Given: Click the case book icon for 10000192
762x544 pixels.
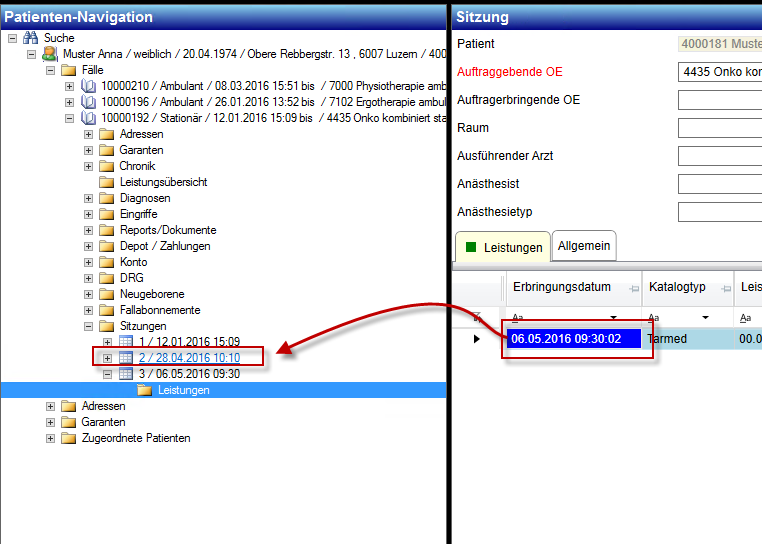Looking at the screenshot, I should 88,118.
